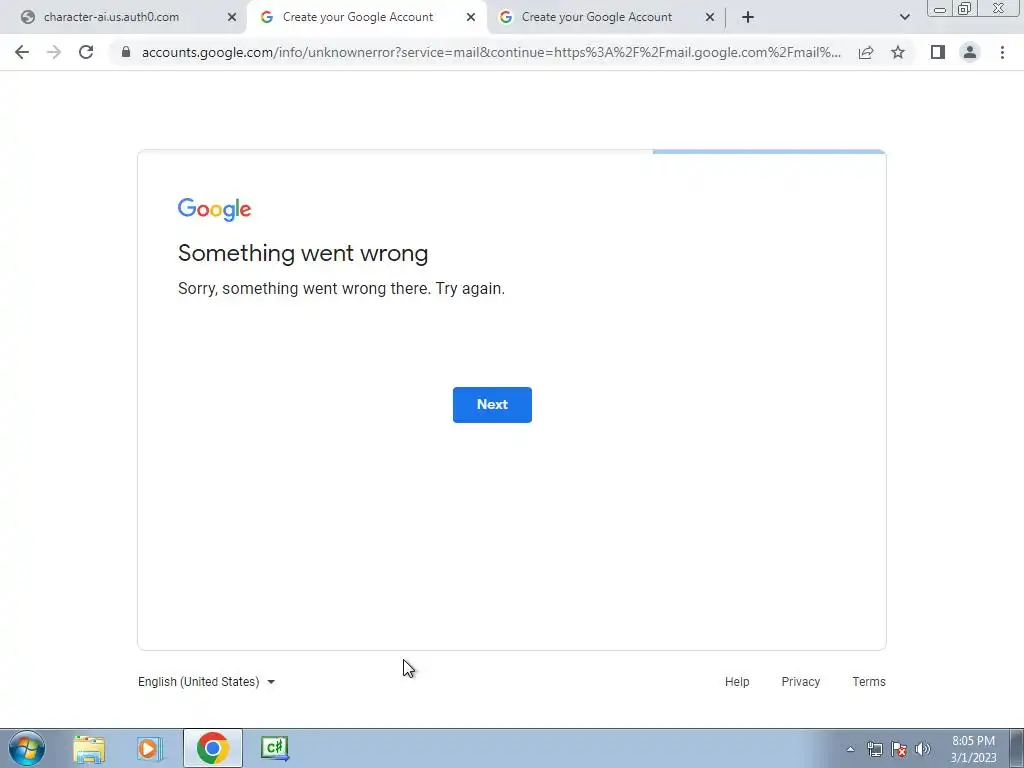Image resolution: width=1024 pixels, height=768 pixels.
Task: Open the Windows Start menu orb
Action: click(x=27, y=748)
